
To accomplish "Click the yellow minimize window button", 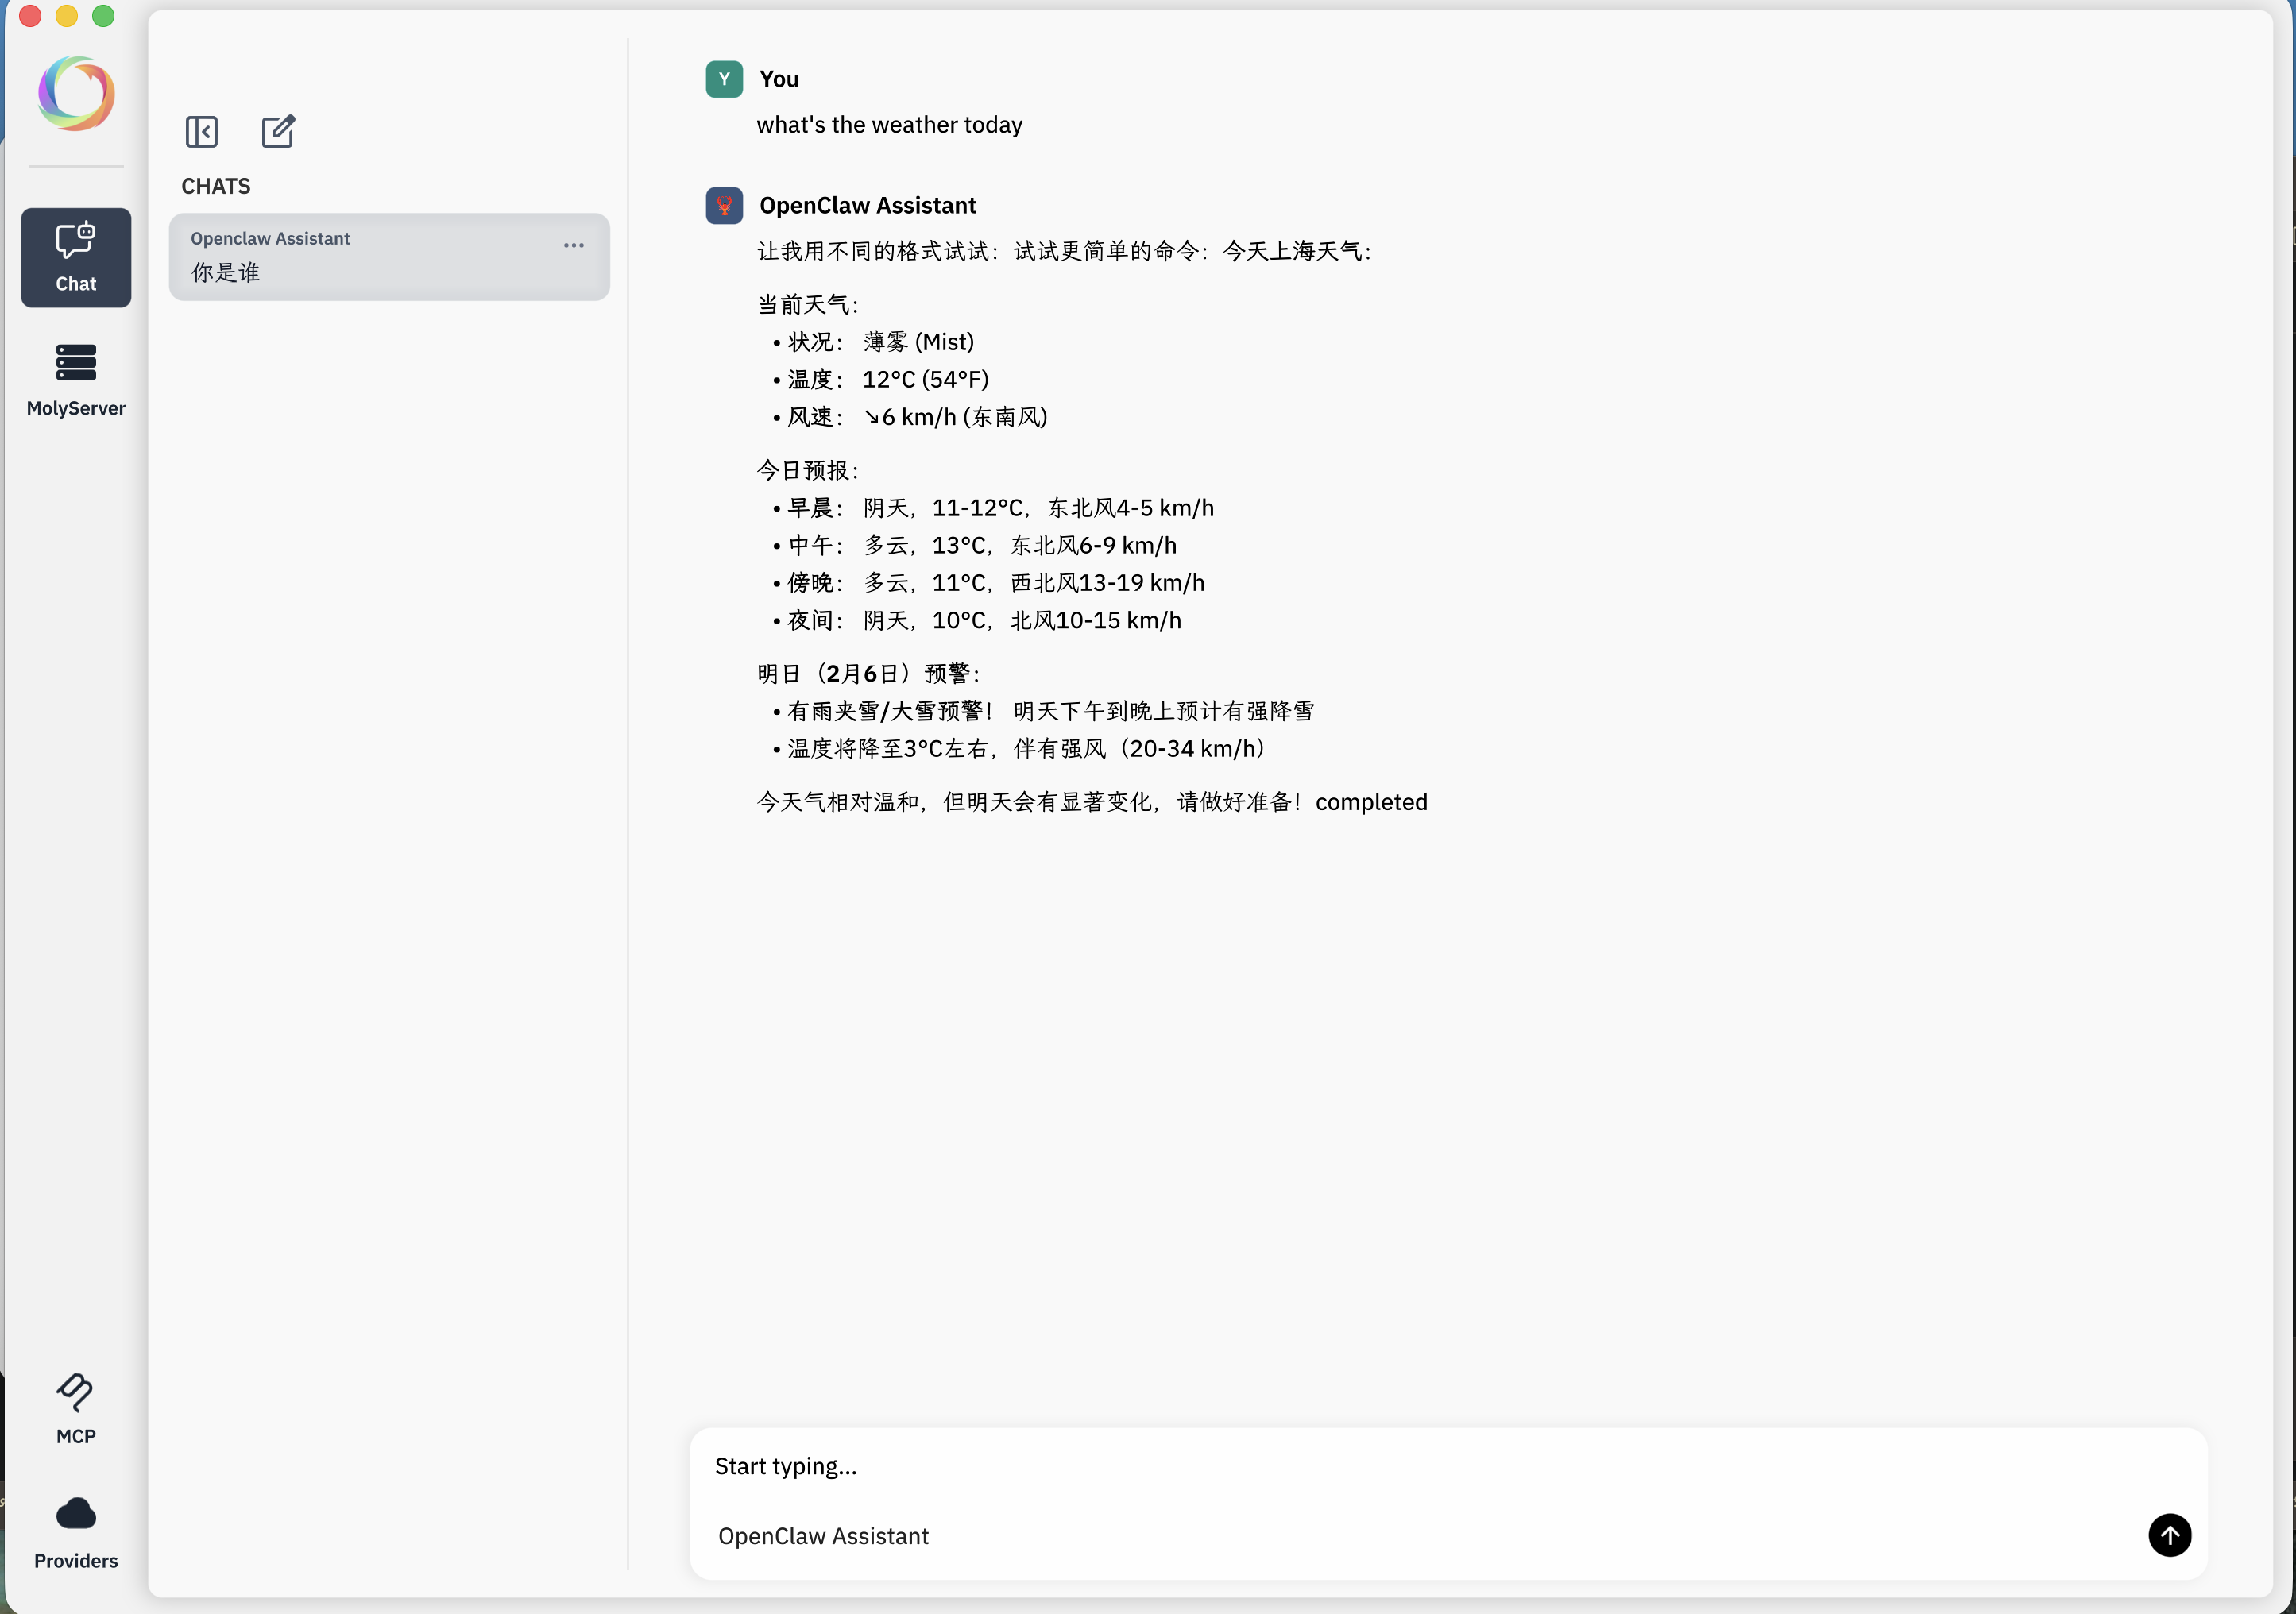I will (66, 16).
